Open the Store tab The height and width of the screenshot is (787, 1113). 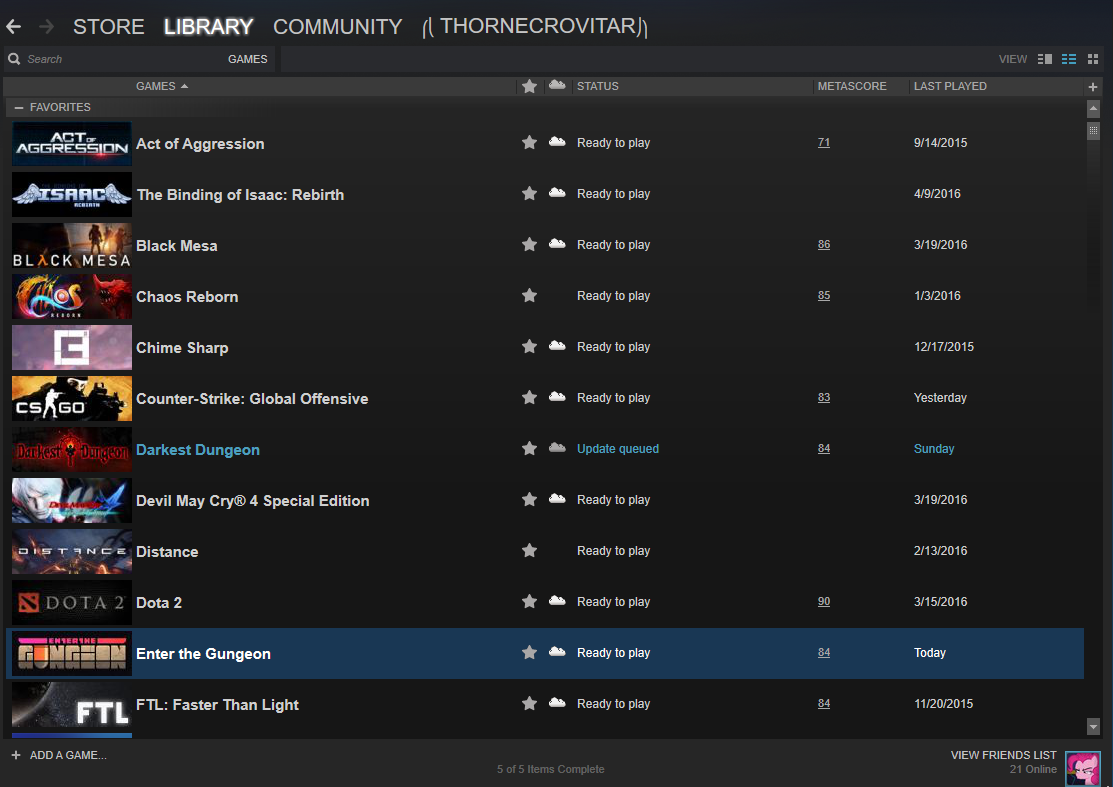point(109,27)
